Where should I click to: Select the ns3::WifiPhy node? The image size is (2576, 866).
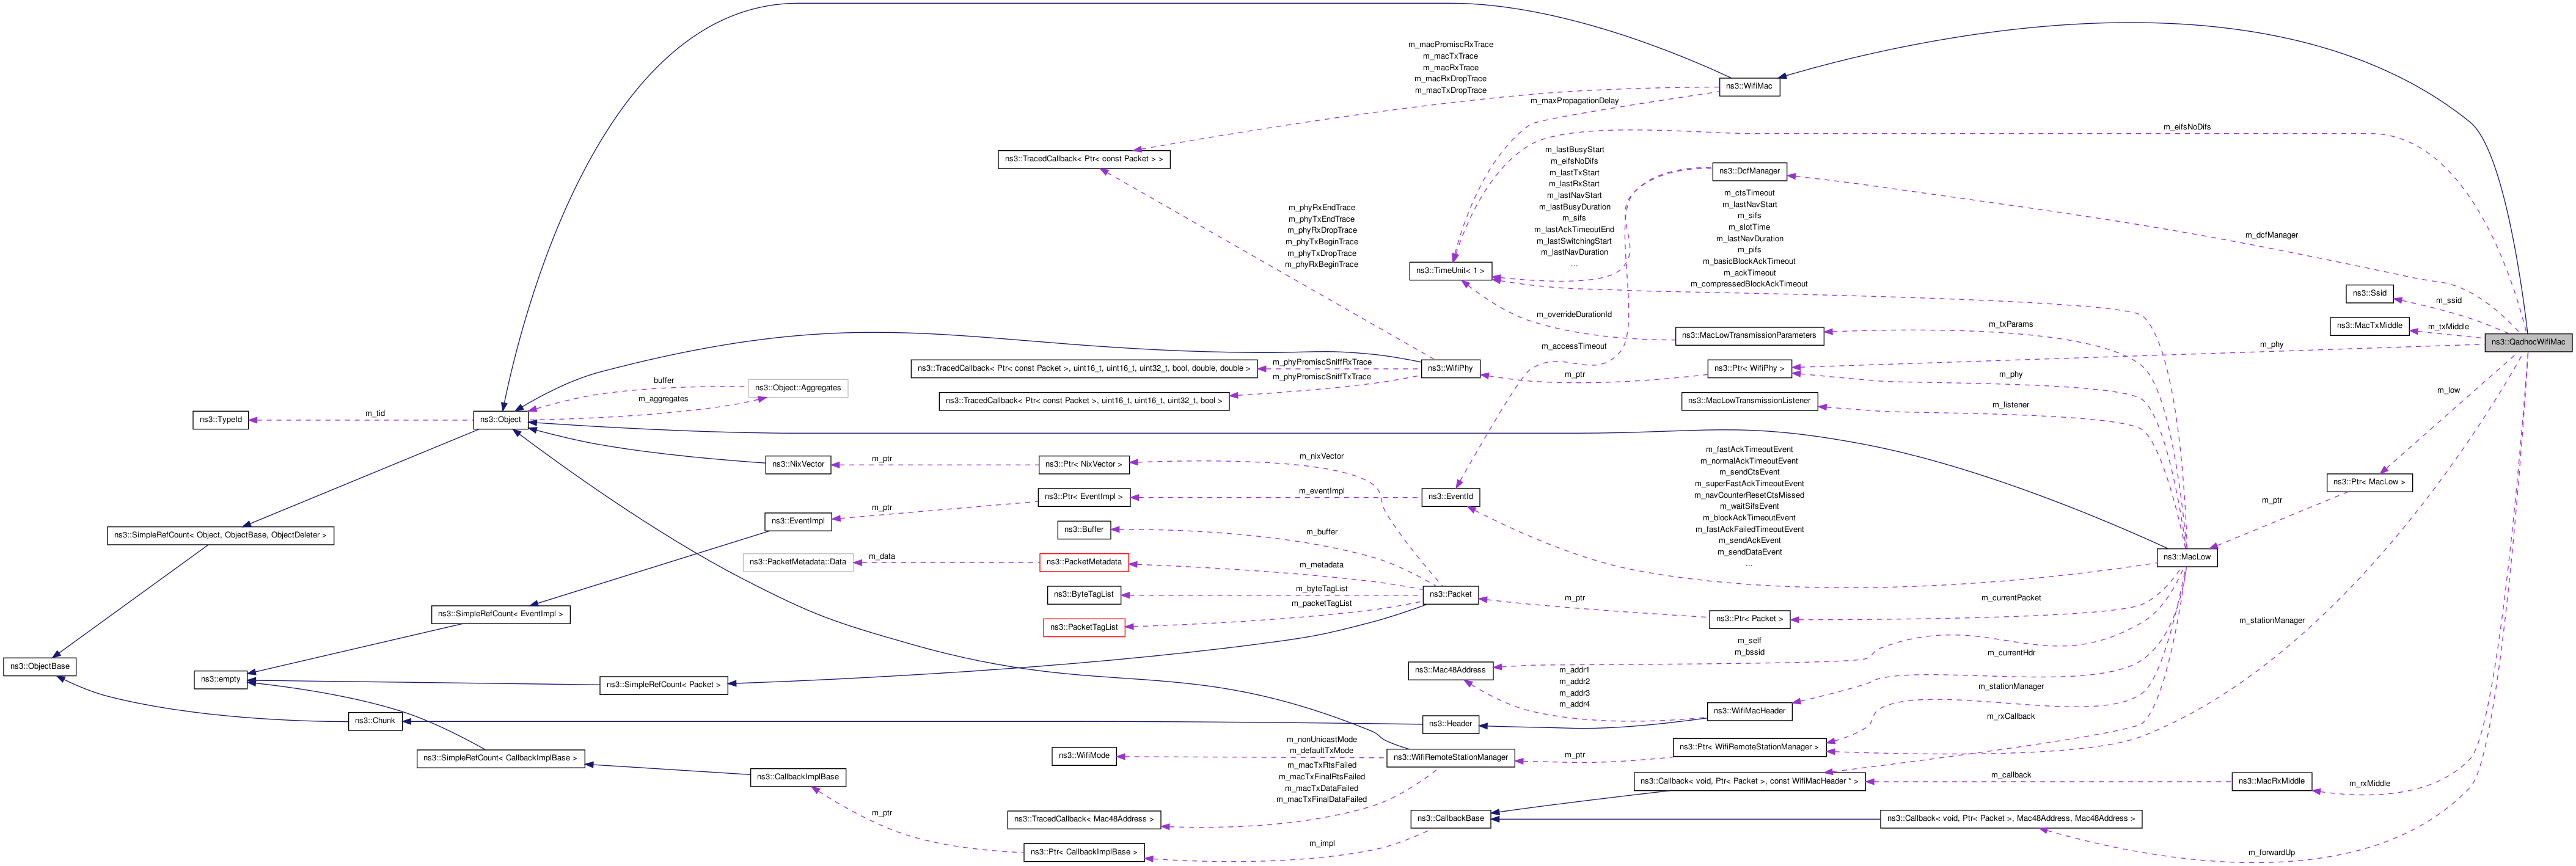(x=1450, y=368)
